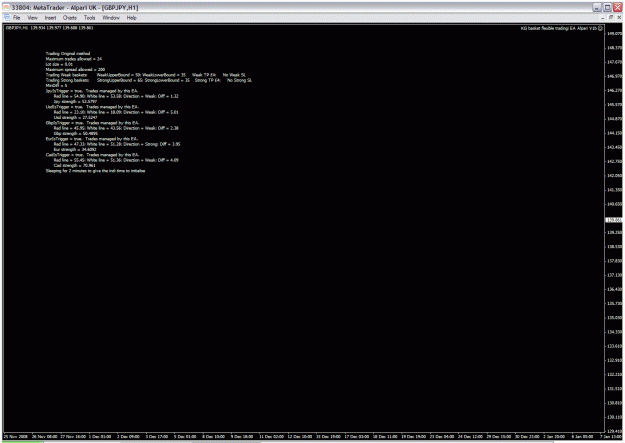Close the MetaTrader application window
The image size is (625, 443).
(x=617, y=7)
